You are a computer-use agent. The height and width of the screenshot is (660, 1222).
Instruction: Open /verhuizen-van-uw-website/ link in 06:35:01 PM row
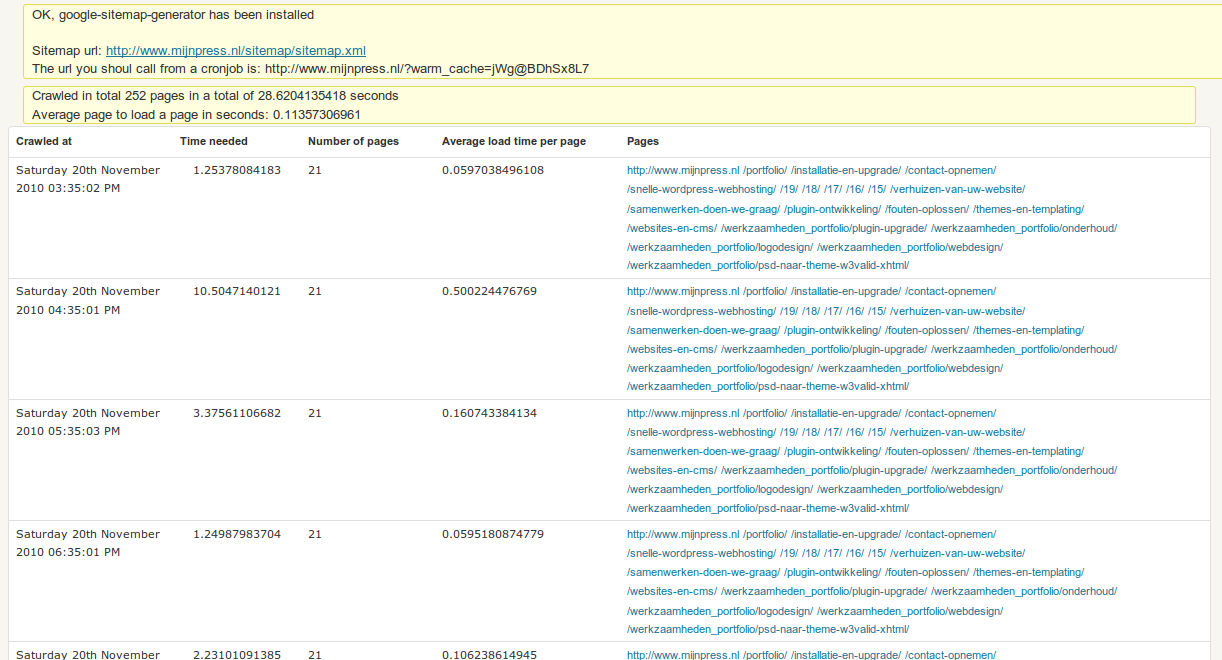(x=957, y=553)
